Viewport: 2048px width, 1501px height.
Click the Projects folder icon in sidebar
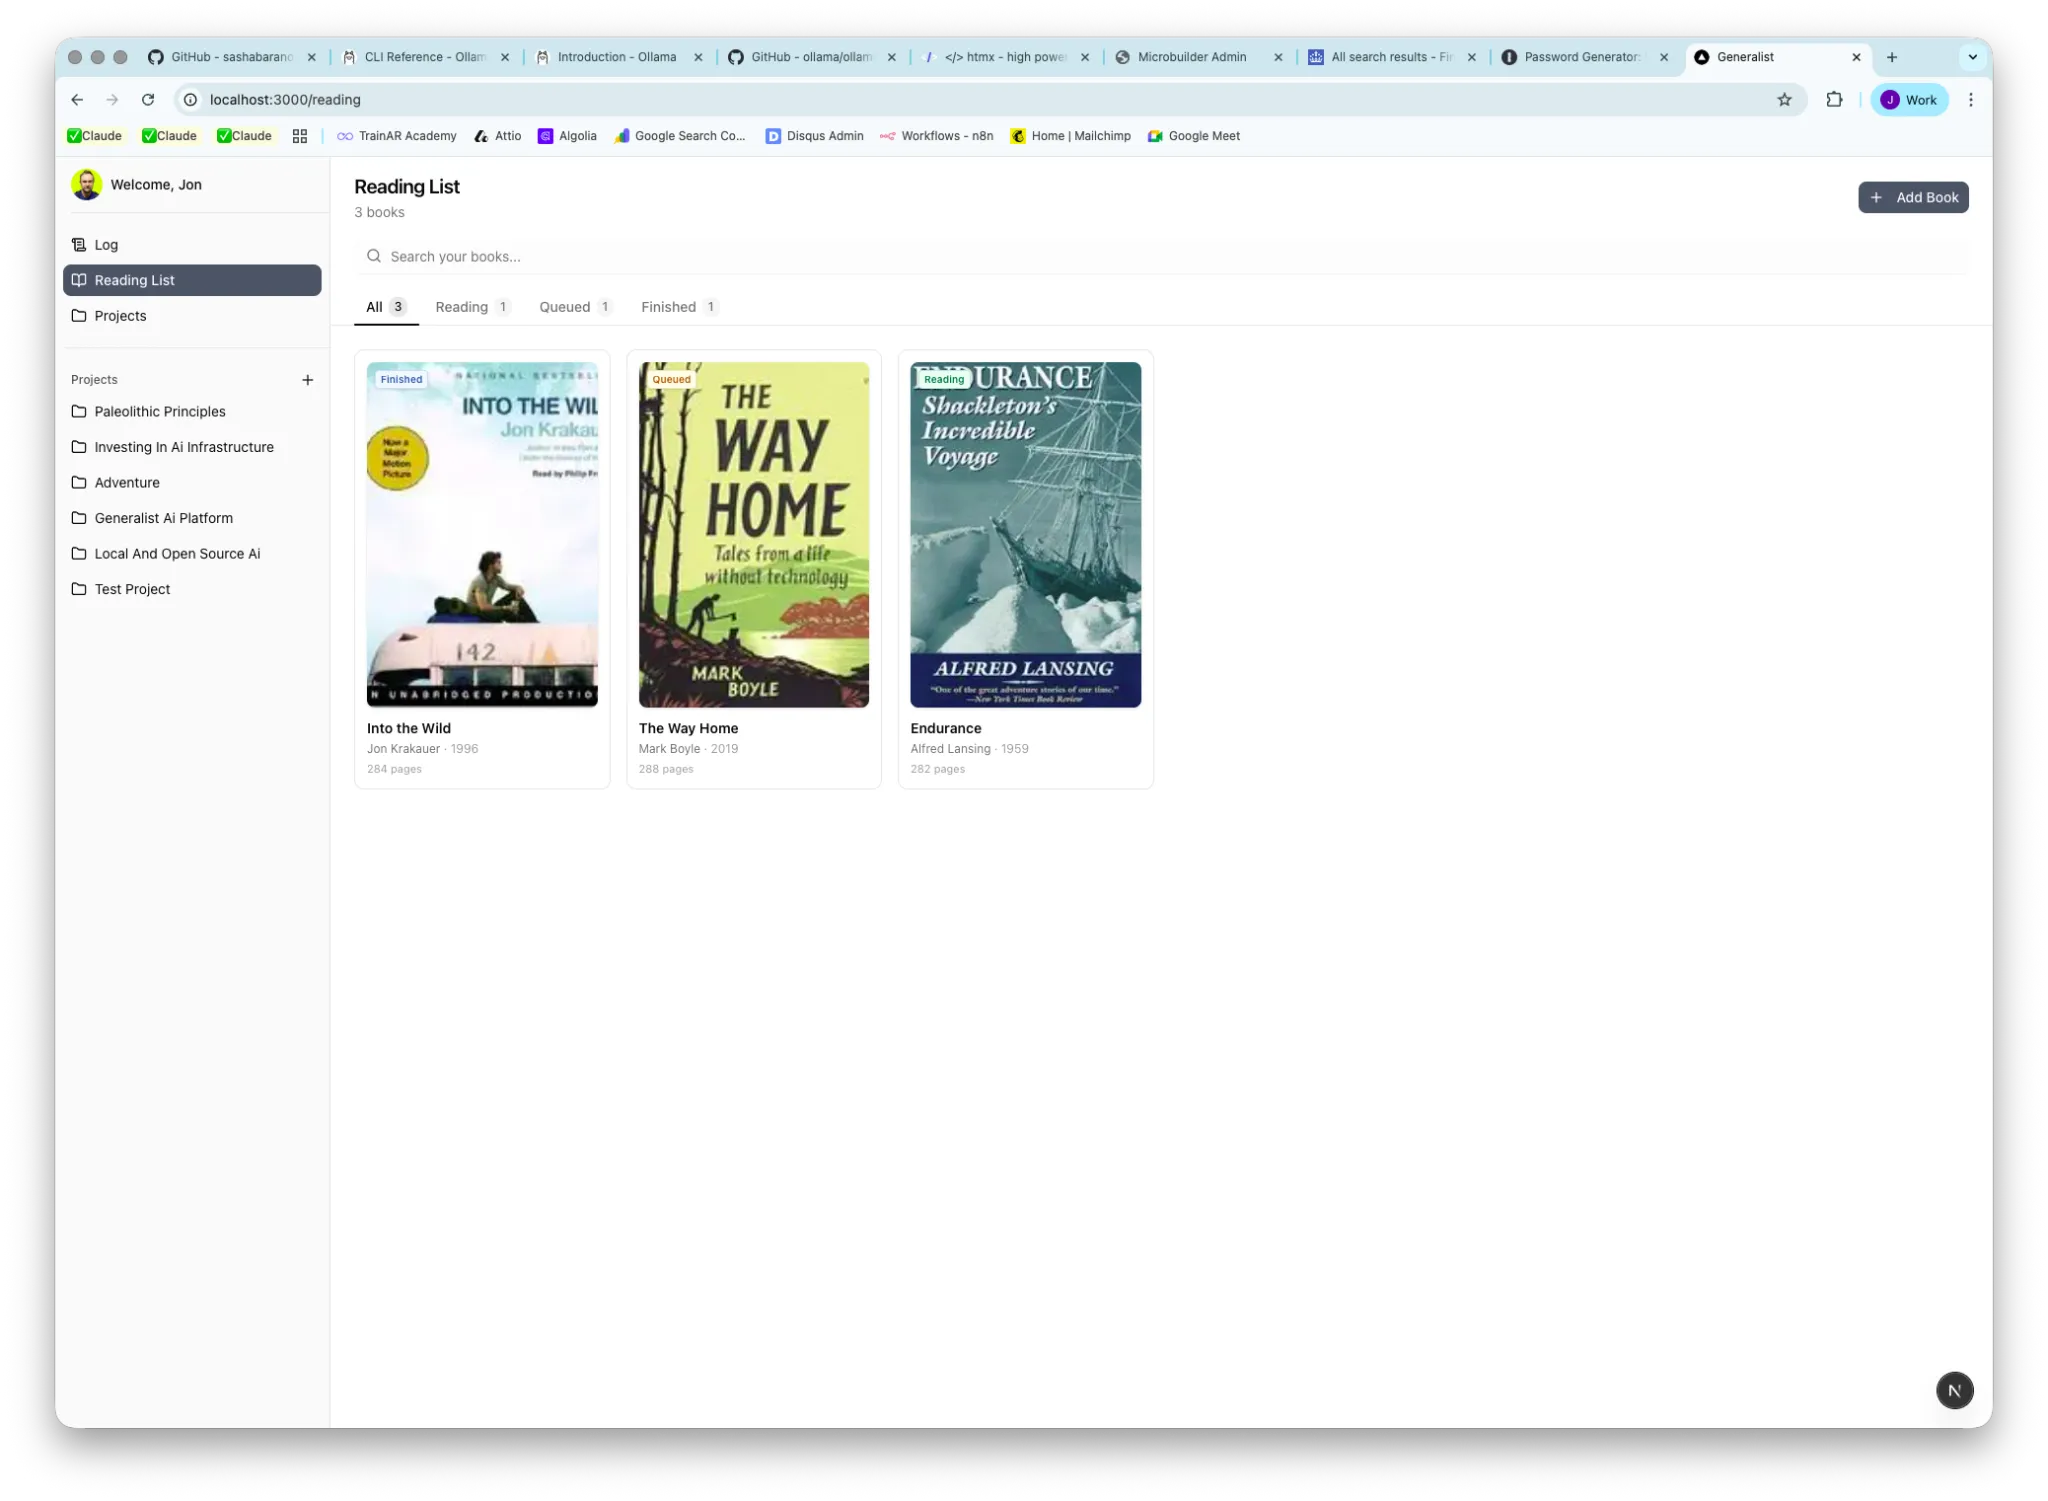(79, 315)
